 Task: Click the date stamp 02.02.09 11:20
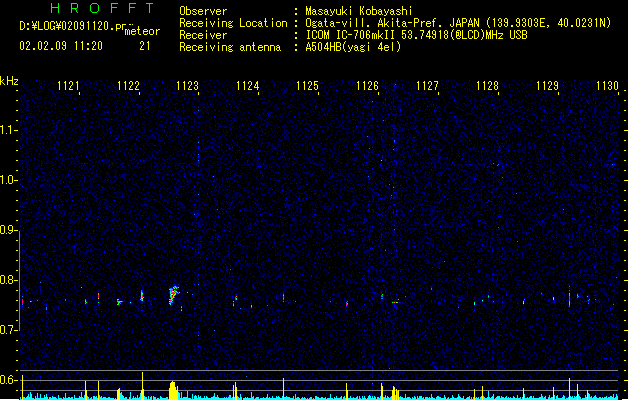tap(61, 46)
